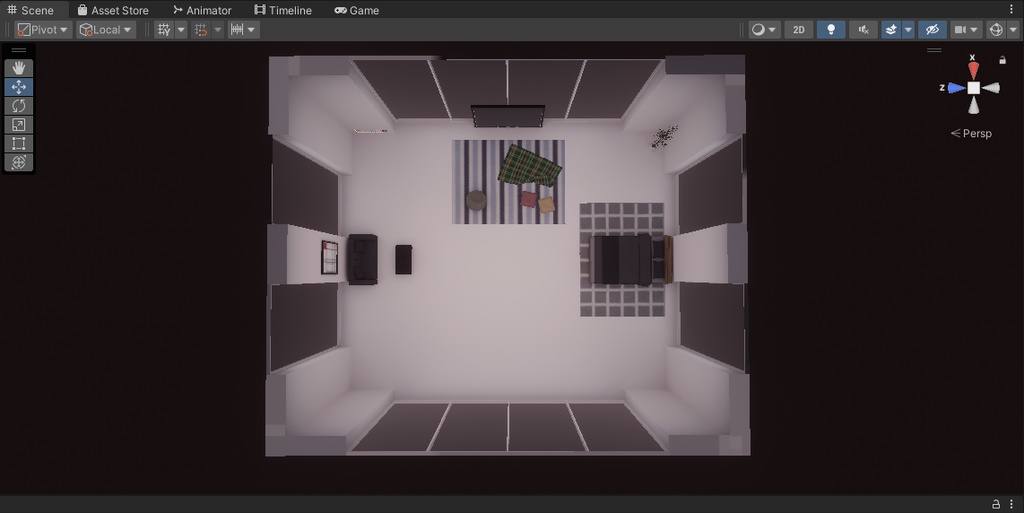Toggle Gizmos globe icon
The image size is (1024, 513).
pyautogui.click(x=995, y=29)
